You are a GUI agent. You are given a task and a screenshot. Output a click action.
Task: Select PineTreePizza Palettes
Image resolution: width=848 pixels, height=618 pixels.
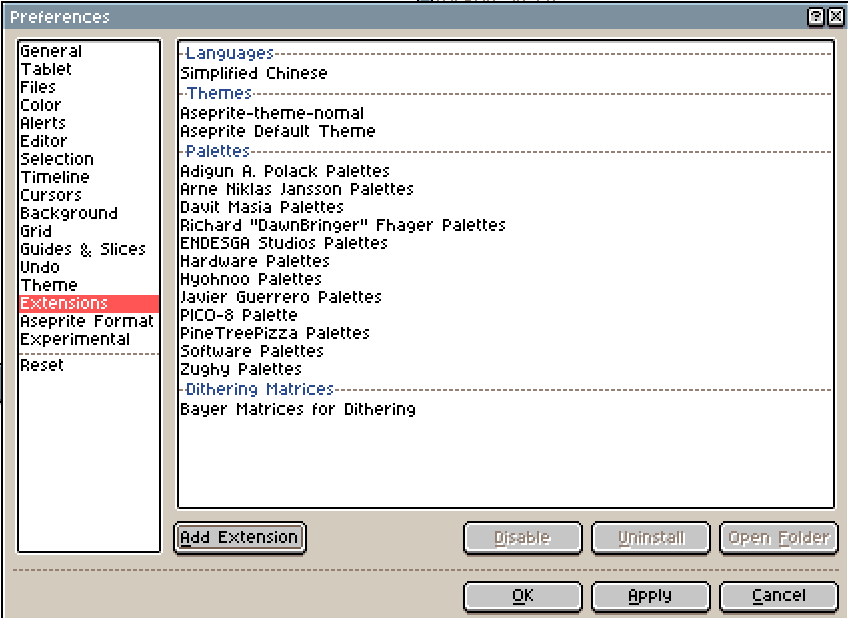(506, 333)
